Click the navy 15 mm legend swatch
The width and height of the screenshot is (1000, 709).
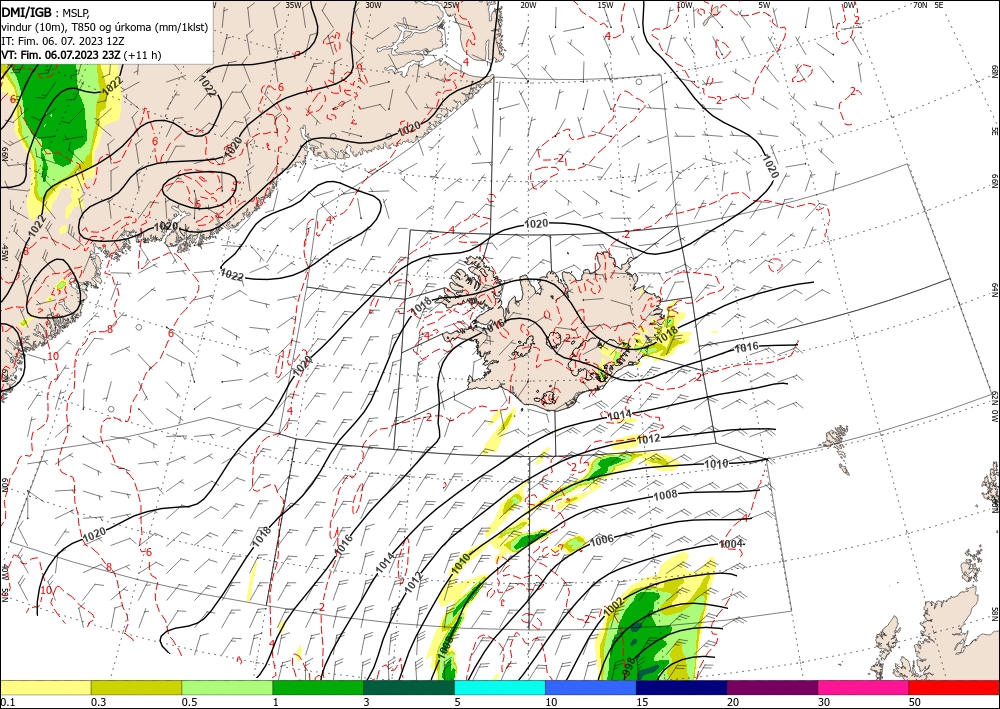coord(682,687)
